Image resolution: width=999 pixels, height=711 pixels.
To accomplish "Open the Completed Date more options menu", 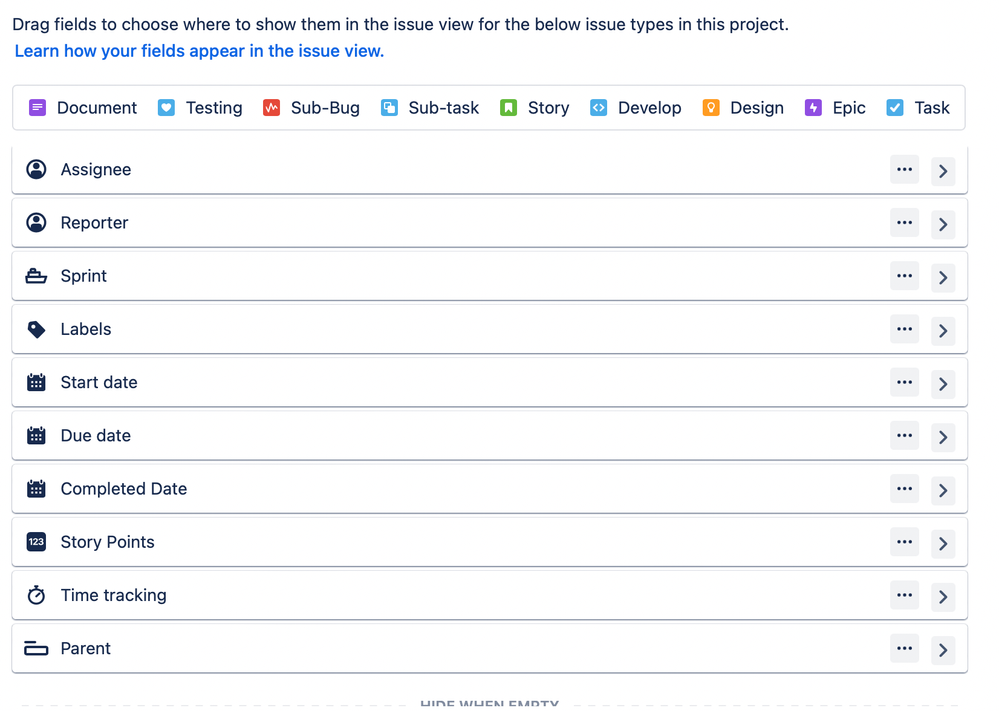I will pos(904,489).
